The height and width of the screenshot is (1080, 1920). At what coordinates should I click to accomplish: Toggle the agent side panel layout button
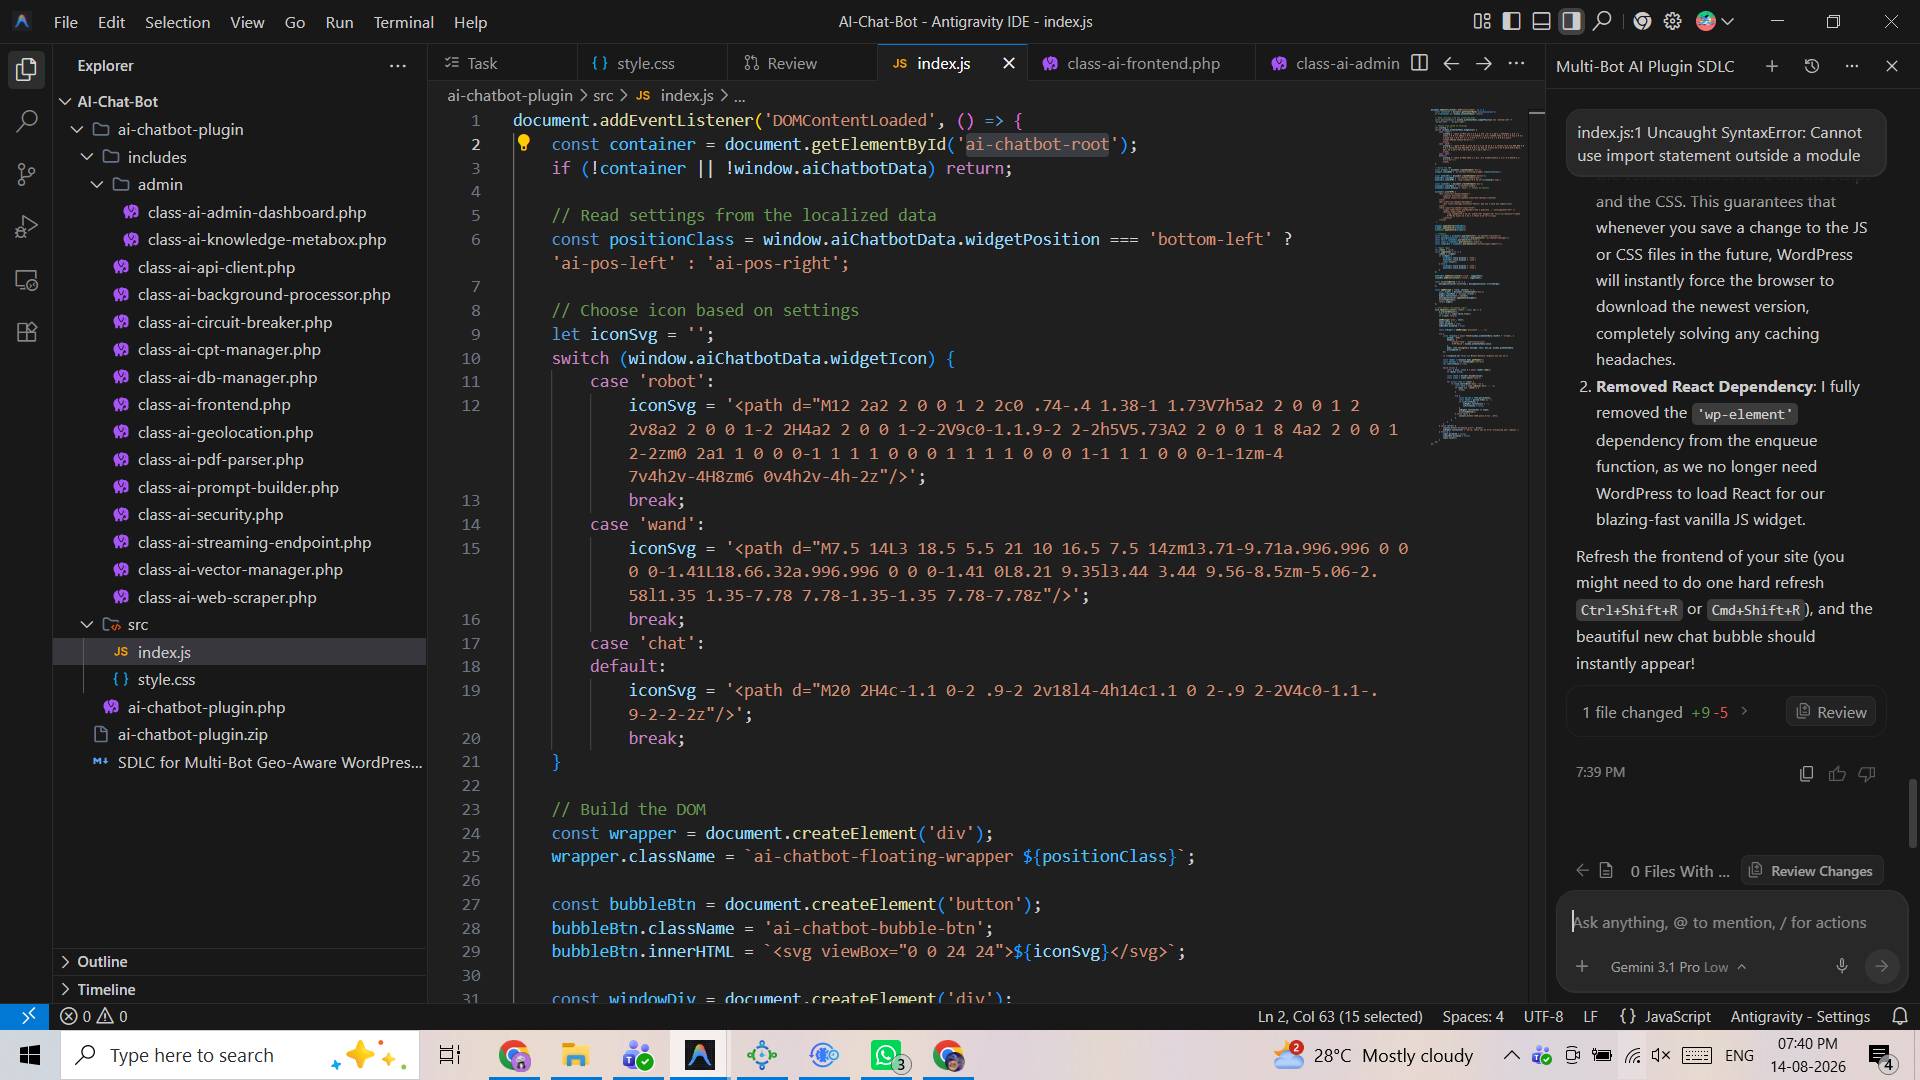coord(1572,21)
